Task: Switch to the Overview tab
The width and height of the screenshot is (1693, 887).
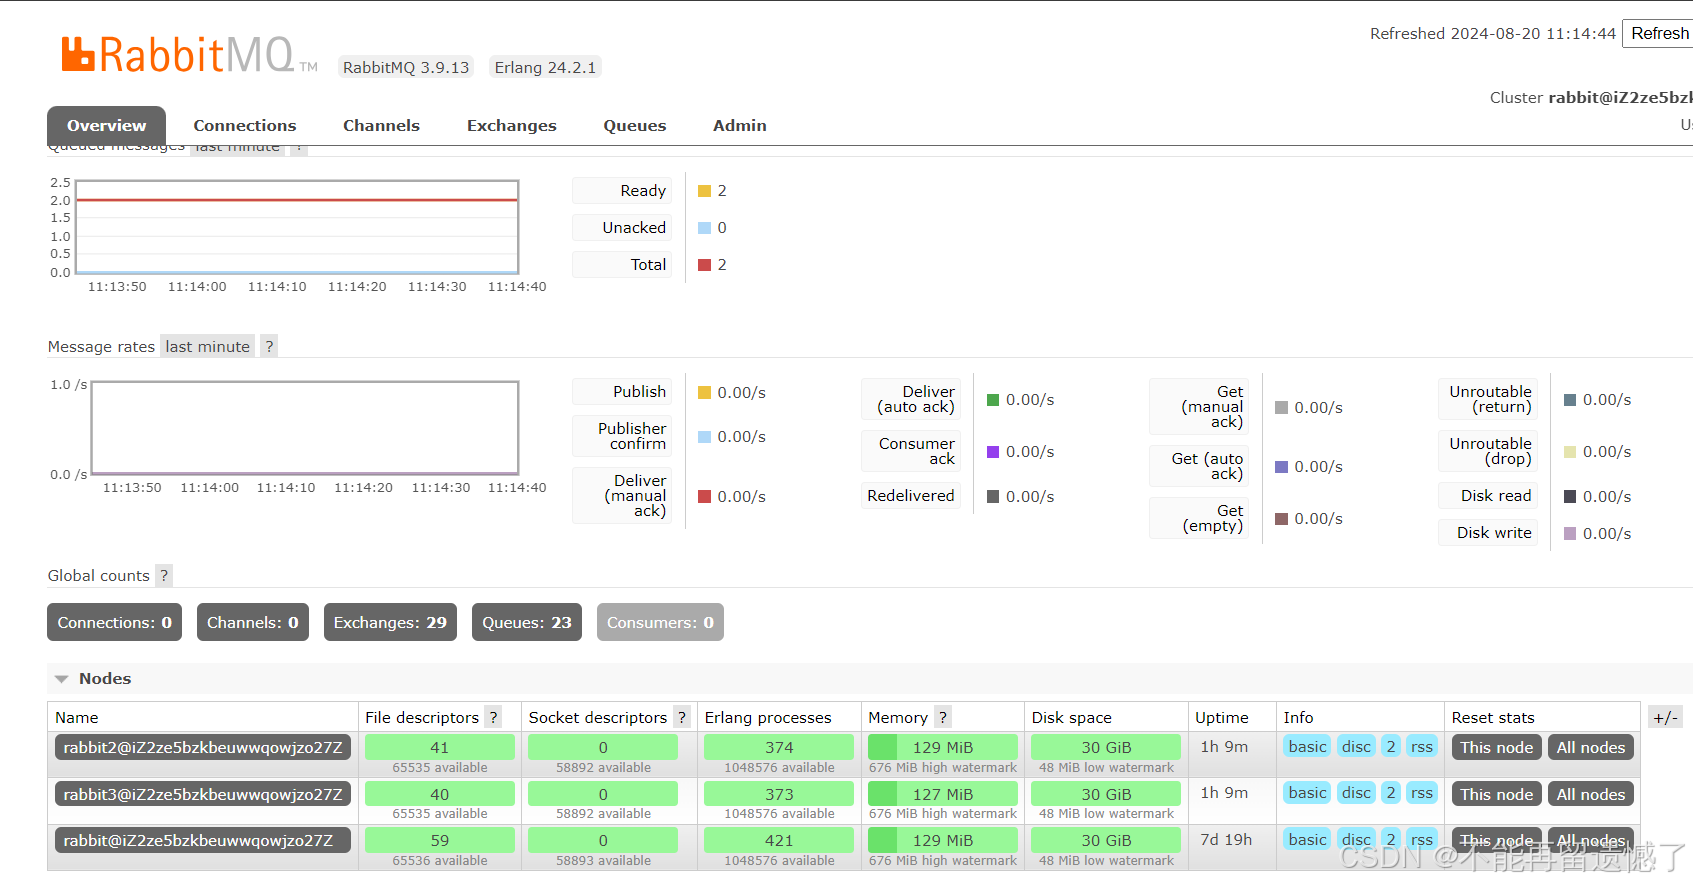Action: click(106, 125)
